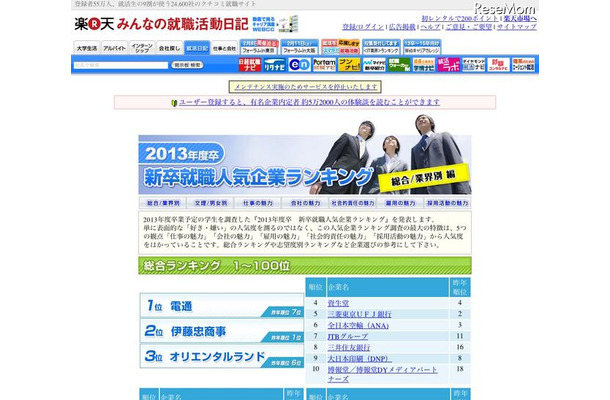Select the 就活日記 tab
Viewport: 610px width, 400px height.
coord(197,48)
